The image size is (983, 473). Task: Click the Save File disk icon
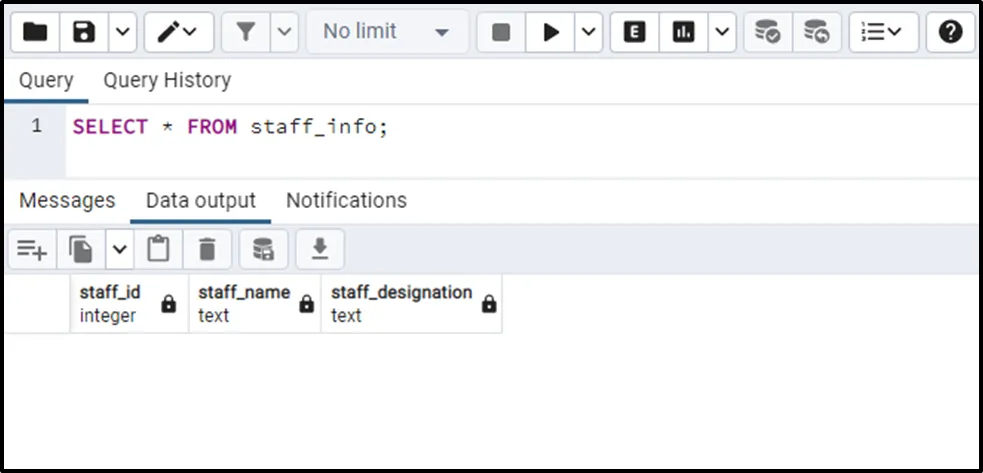coord(85,32)
